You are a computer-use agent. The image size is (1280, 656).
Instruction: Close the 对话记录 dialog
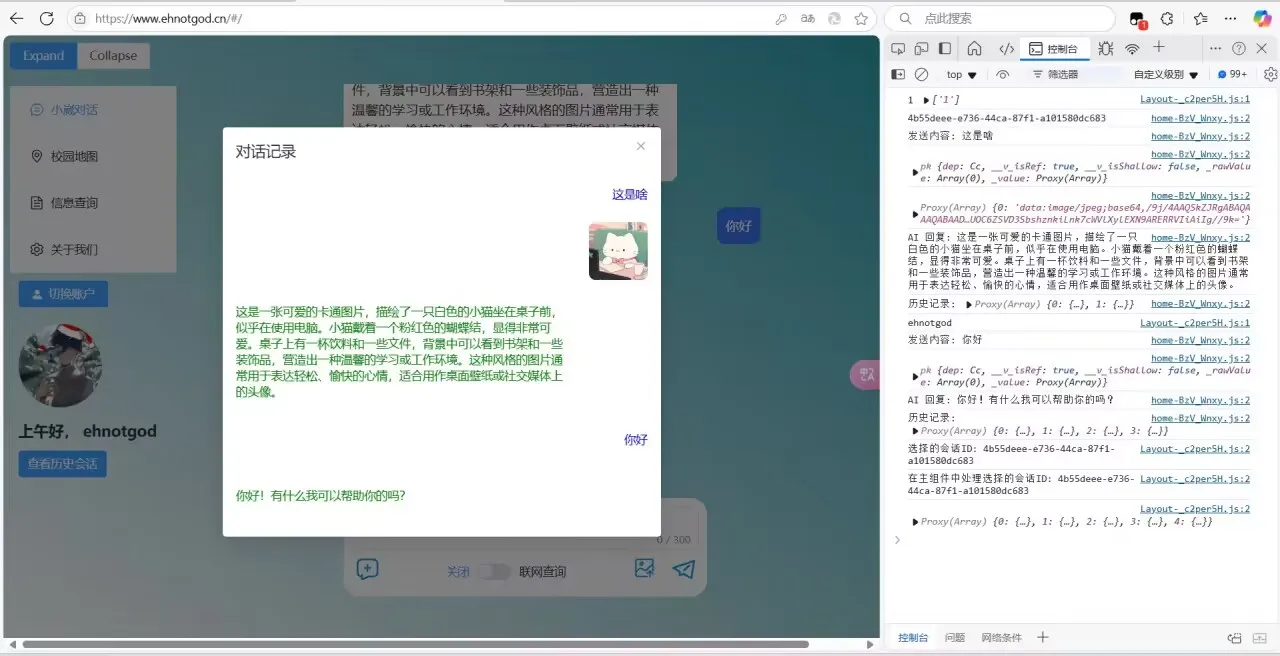641,146
